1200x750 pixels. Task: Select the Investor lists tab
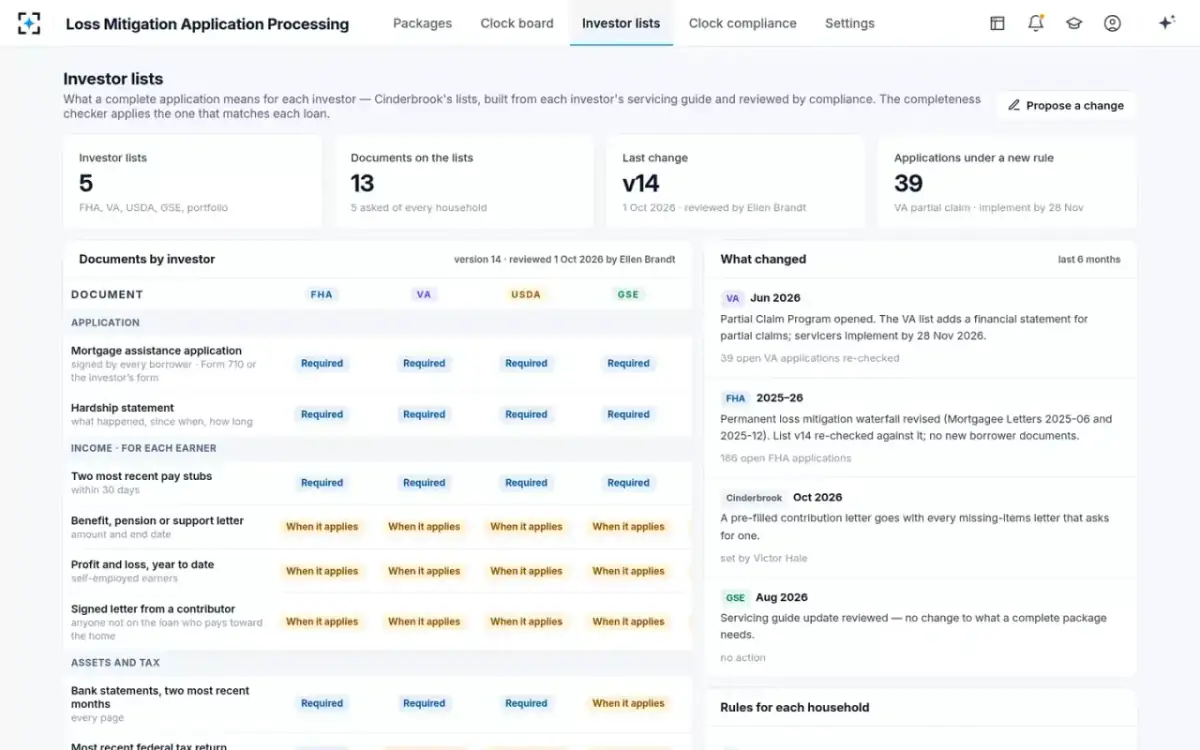pos(621,23)
